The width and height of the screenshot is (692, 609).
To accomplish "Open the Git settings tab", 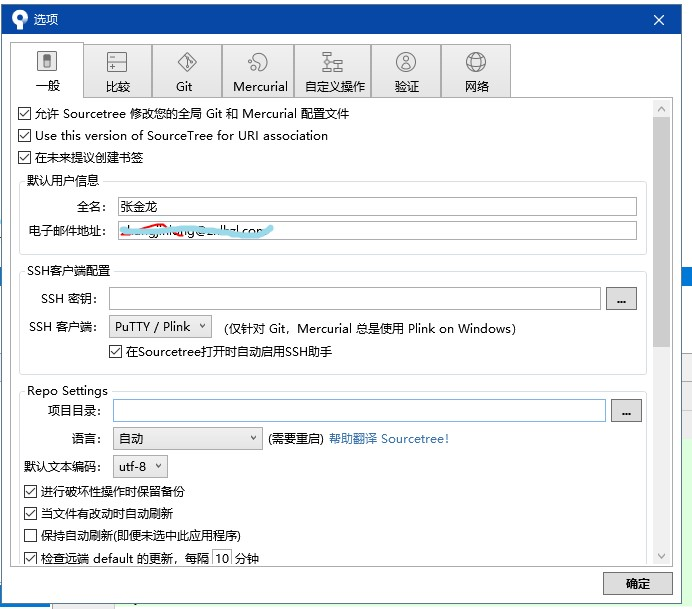I will point(187,71).
